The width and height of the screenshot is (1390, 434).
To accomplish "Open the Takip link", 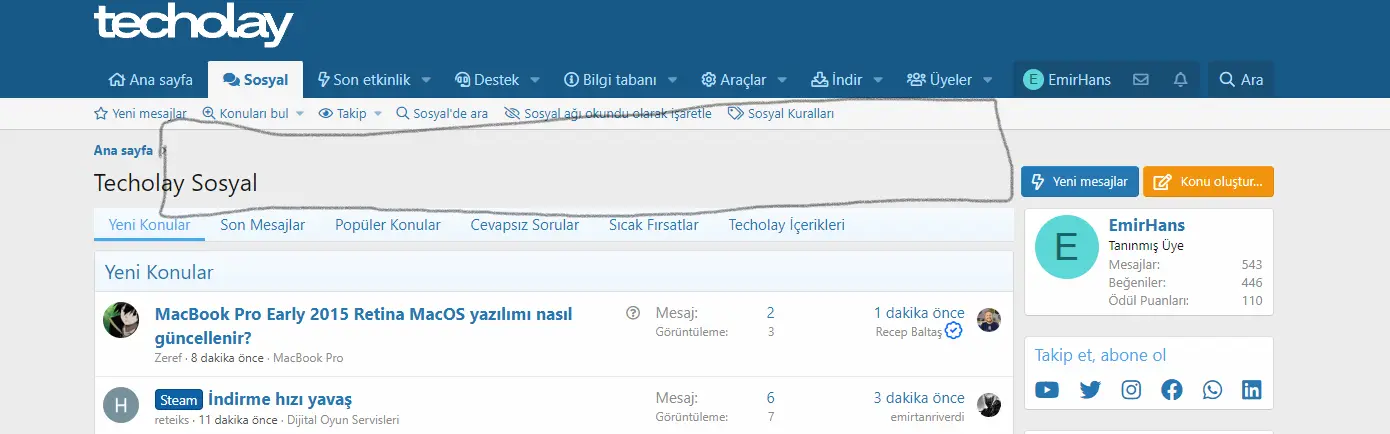I will (x=343, y=113).
